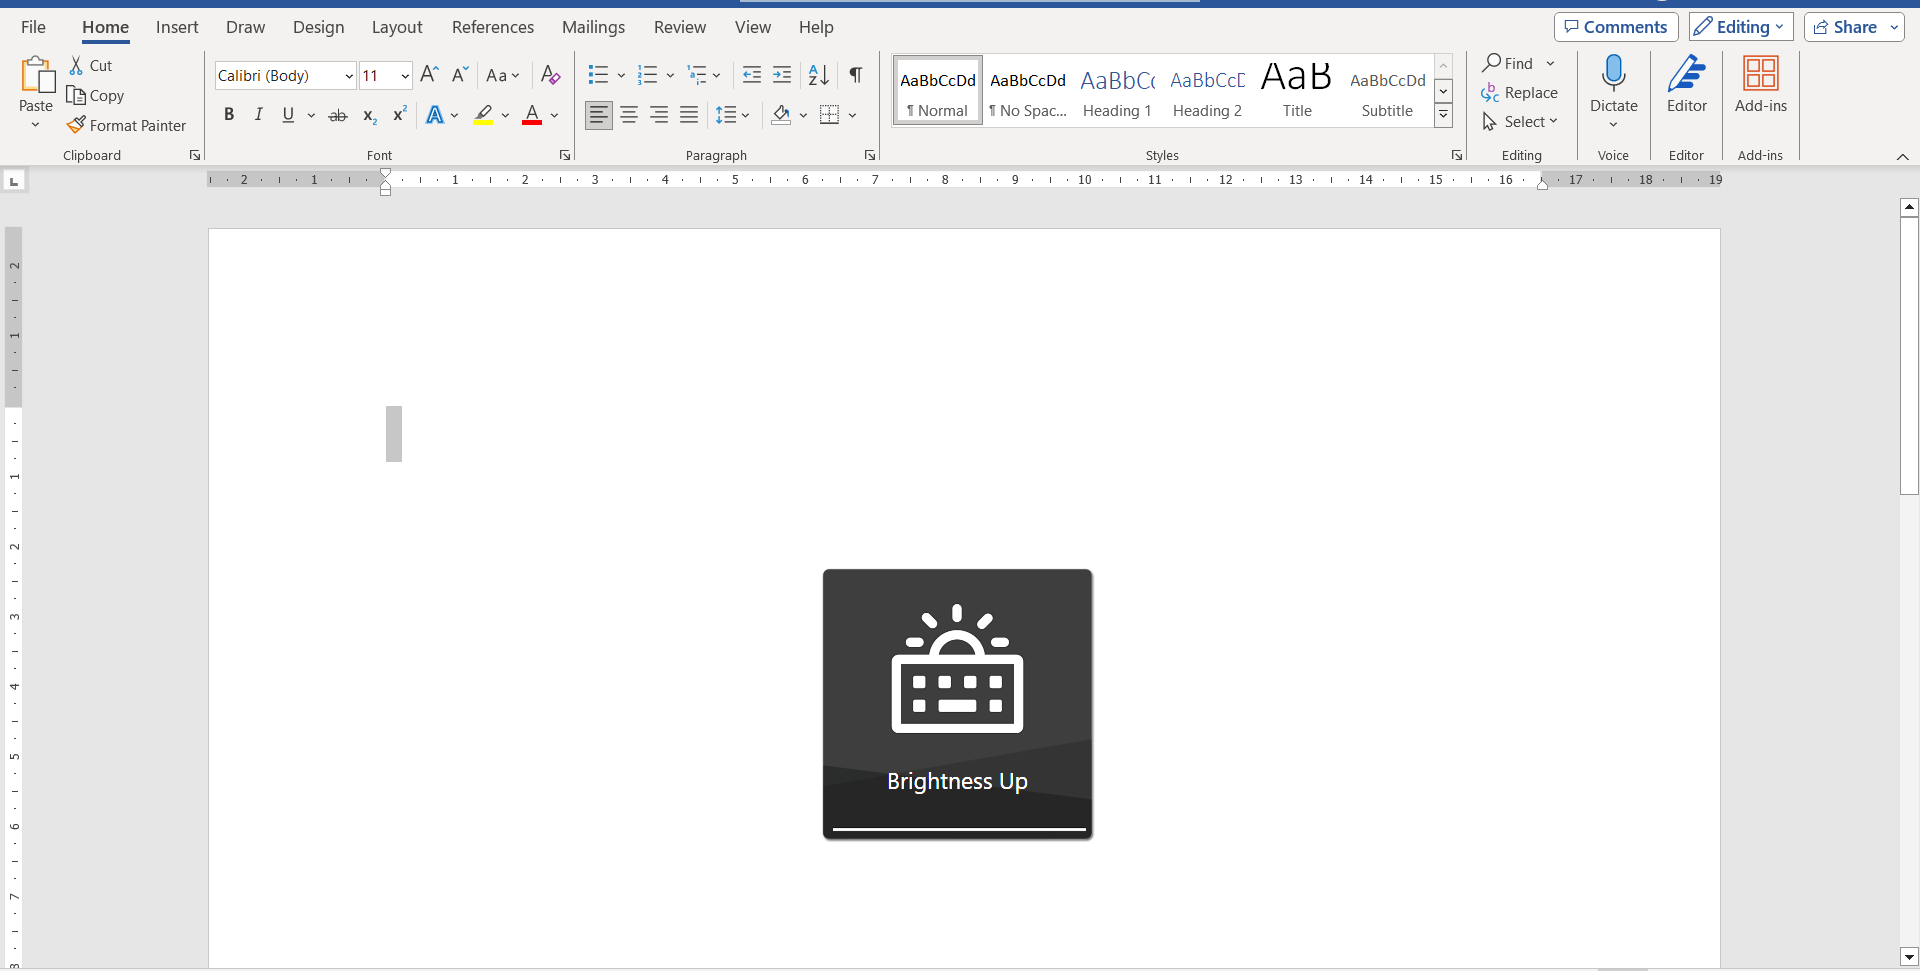
Task: Open Find using the magnifier icon
Action: (1492, 63)
